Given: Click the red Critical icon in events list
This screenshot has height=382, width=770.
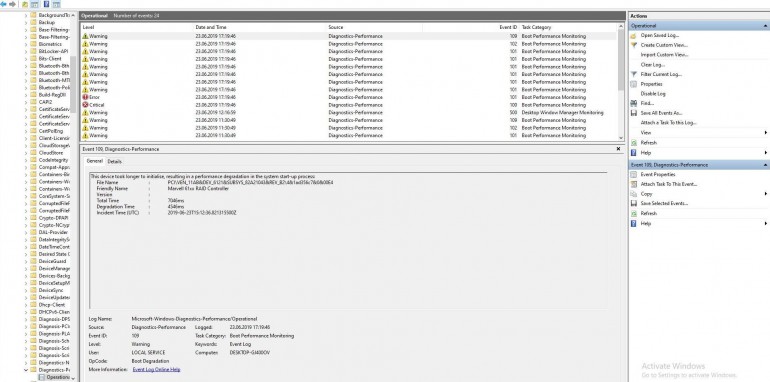Looking at the screenshot, I should pos(85,105).
